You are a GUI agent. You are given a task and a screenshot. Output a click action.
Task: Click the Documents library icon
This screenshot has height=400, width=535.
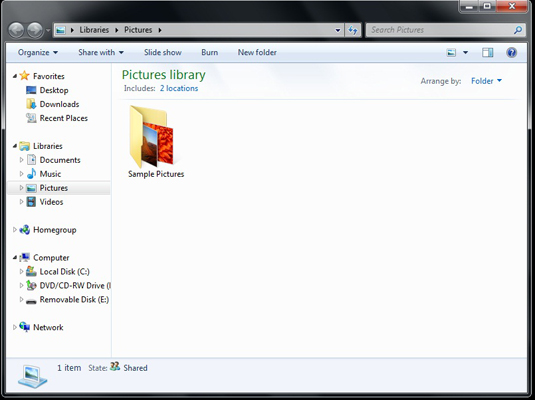click(31, 160)
